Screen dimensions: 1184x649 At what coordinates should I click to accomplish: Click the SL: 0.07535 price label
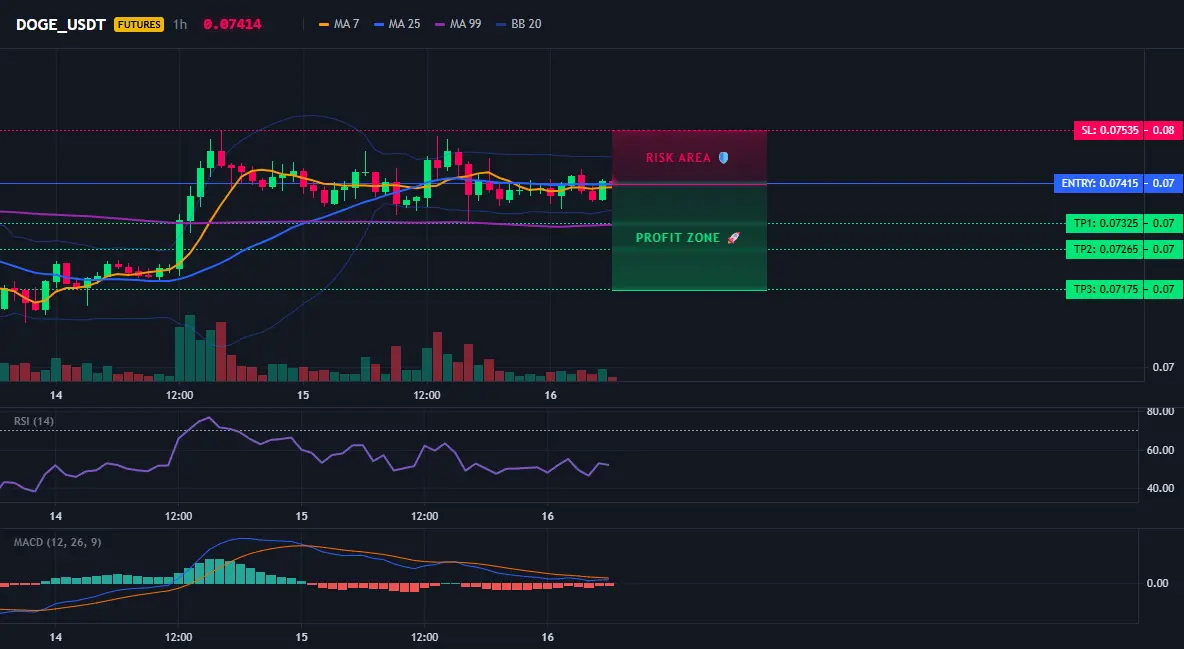point(1109,130)
